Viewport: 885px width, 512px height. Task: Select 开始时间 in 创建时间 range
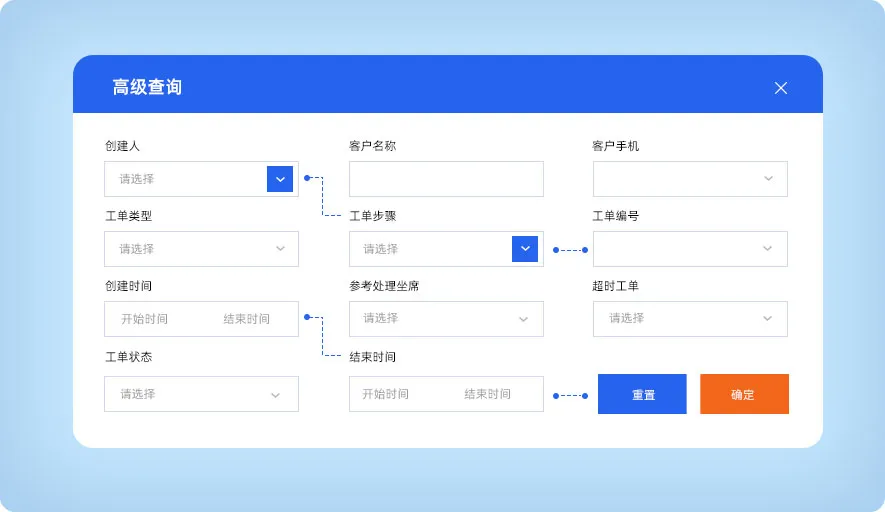point(144,319)
